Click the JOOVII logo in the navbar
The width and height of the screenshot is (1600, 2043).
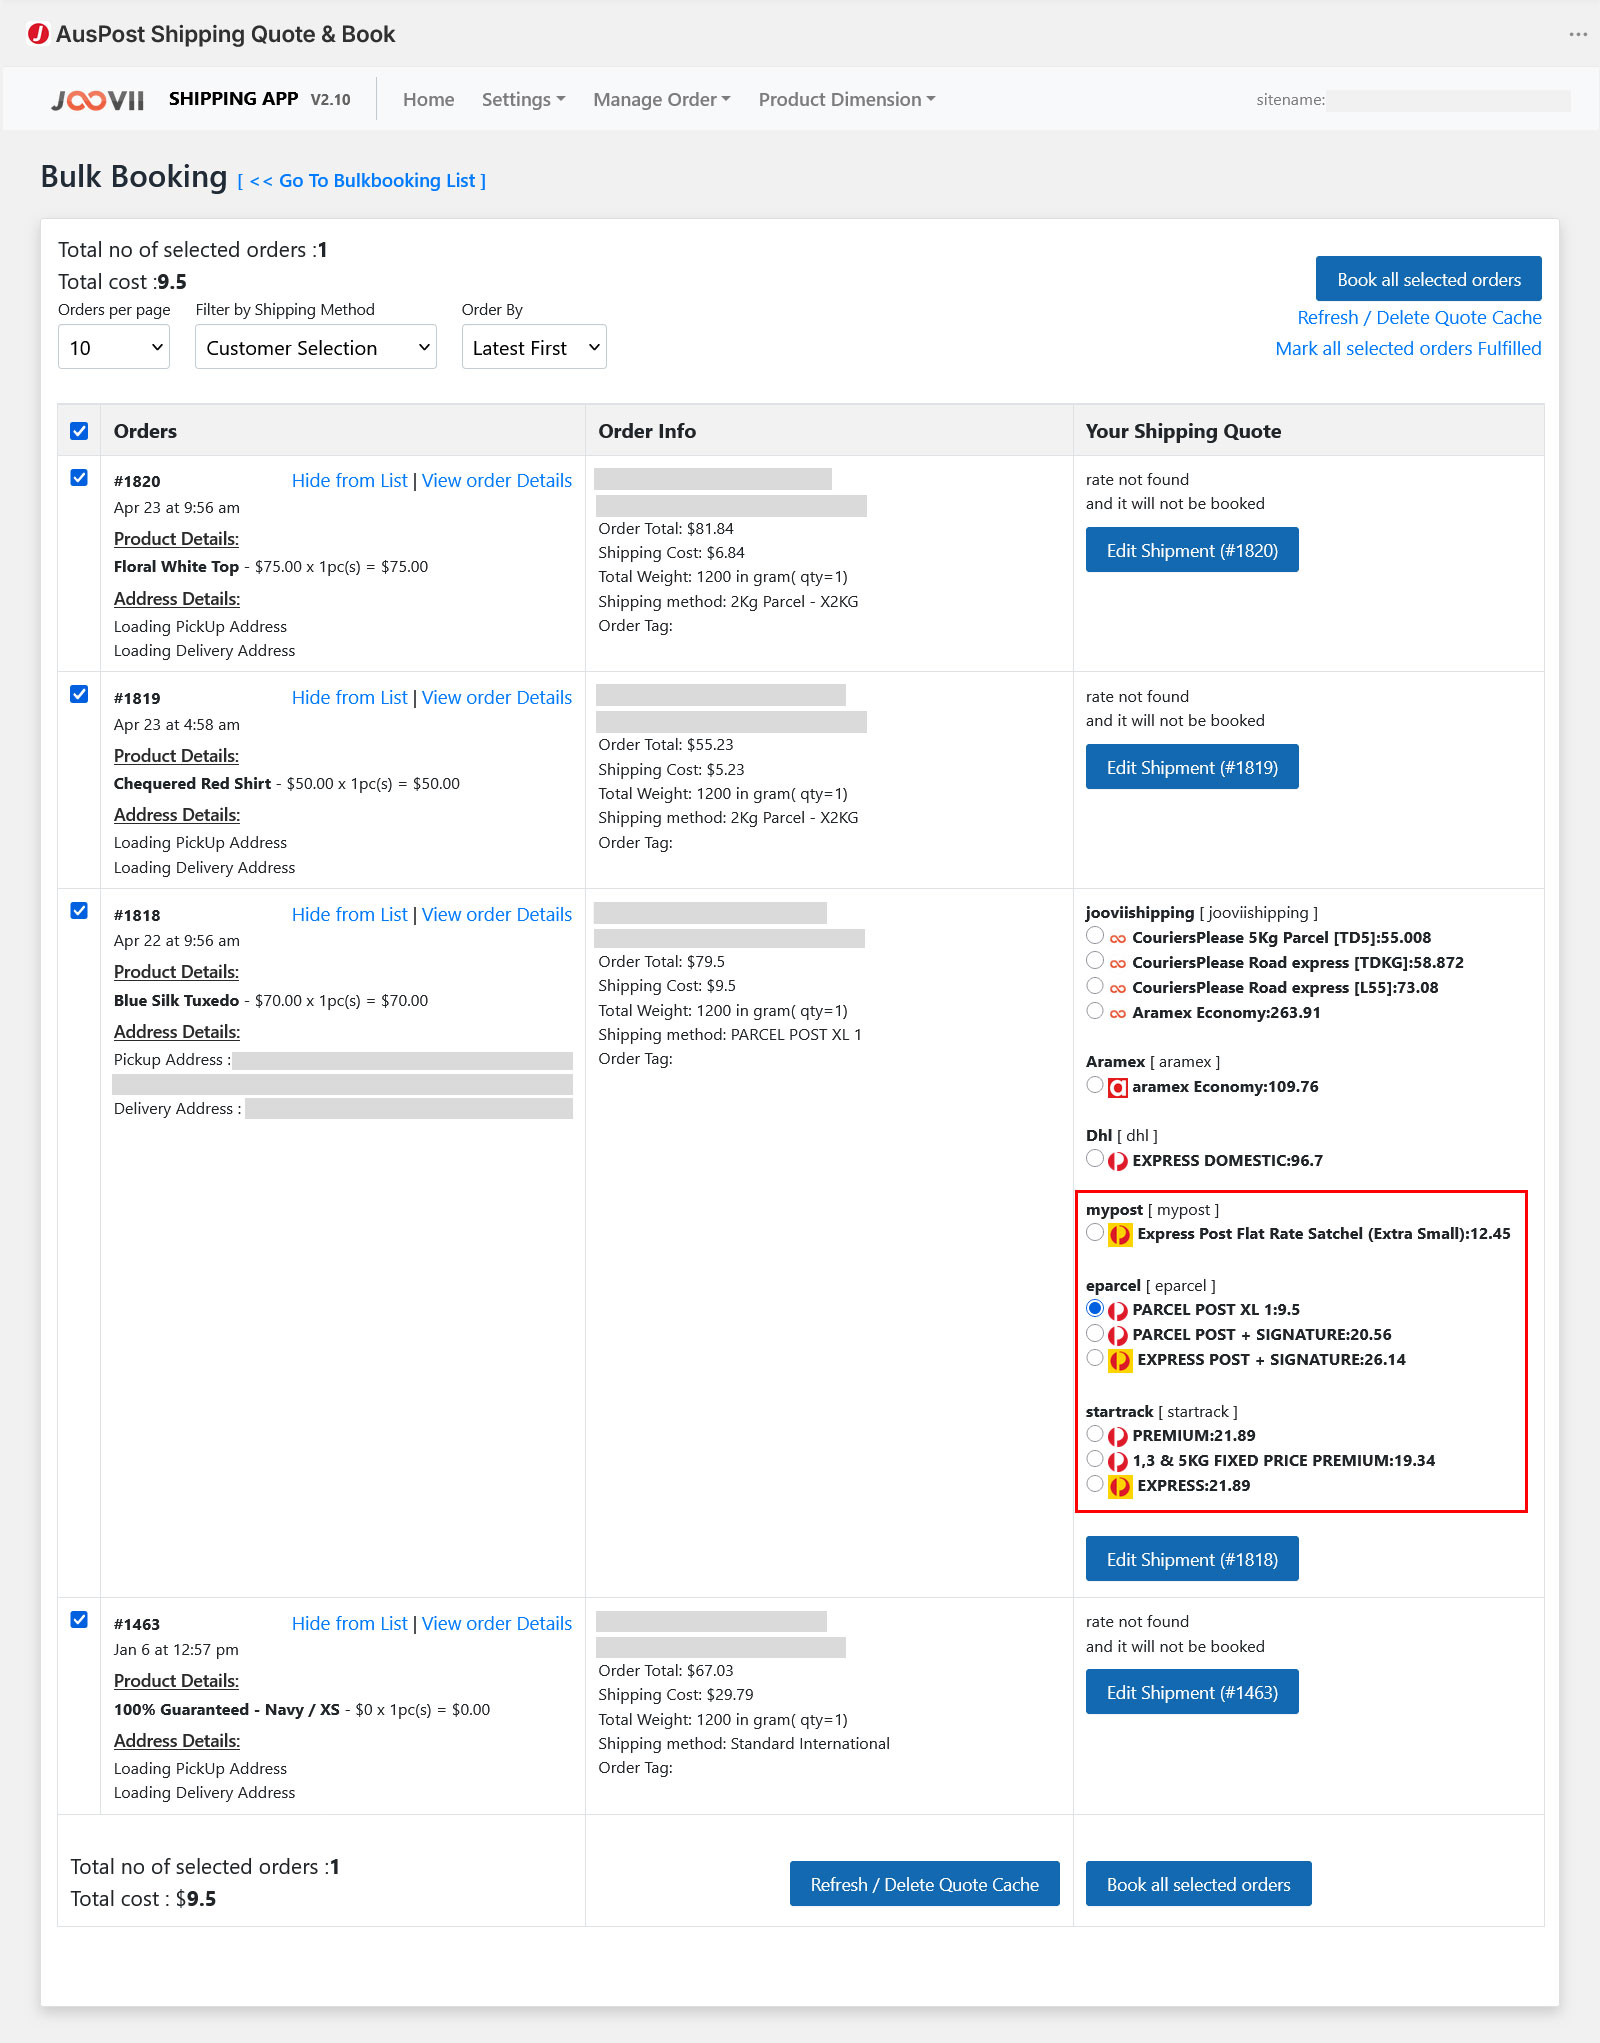[x=98, y=100]
